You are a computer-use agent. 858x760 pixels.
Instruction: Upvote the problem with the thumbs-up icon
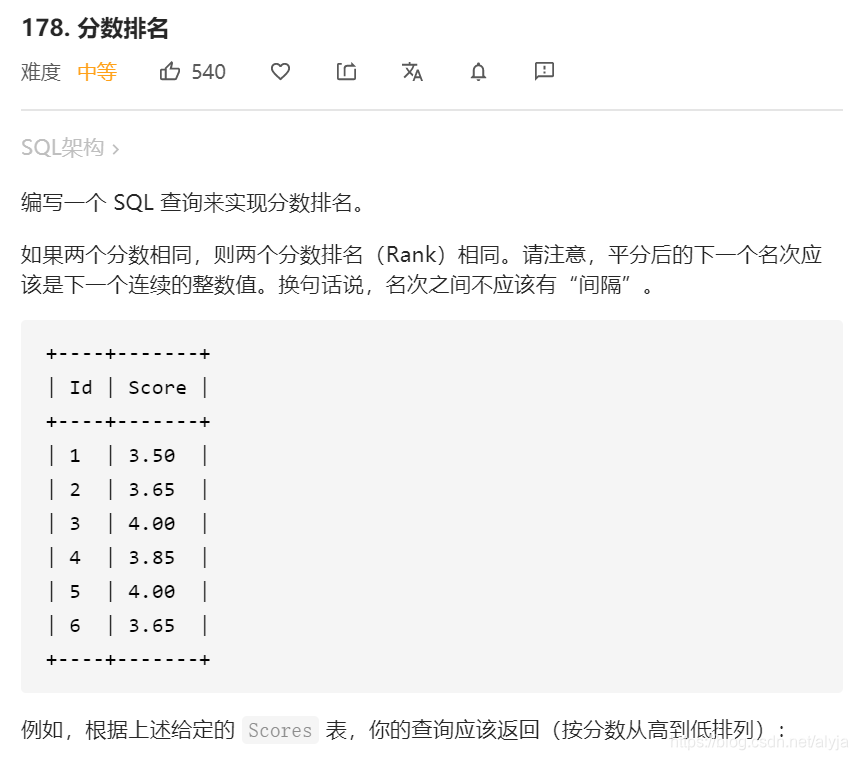[x=170, y=71]
